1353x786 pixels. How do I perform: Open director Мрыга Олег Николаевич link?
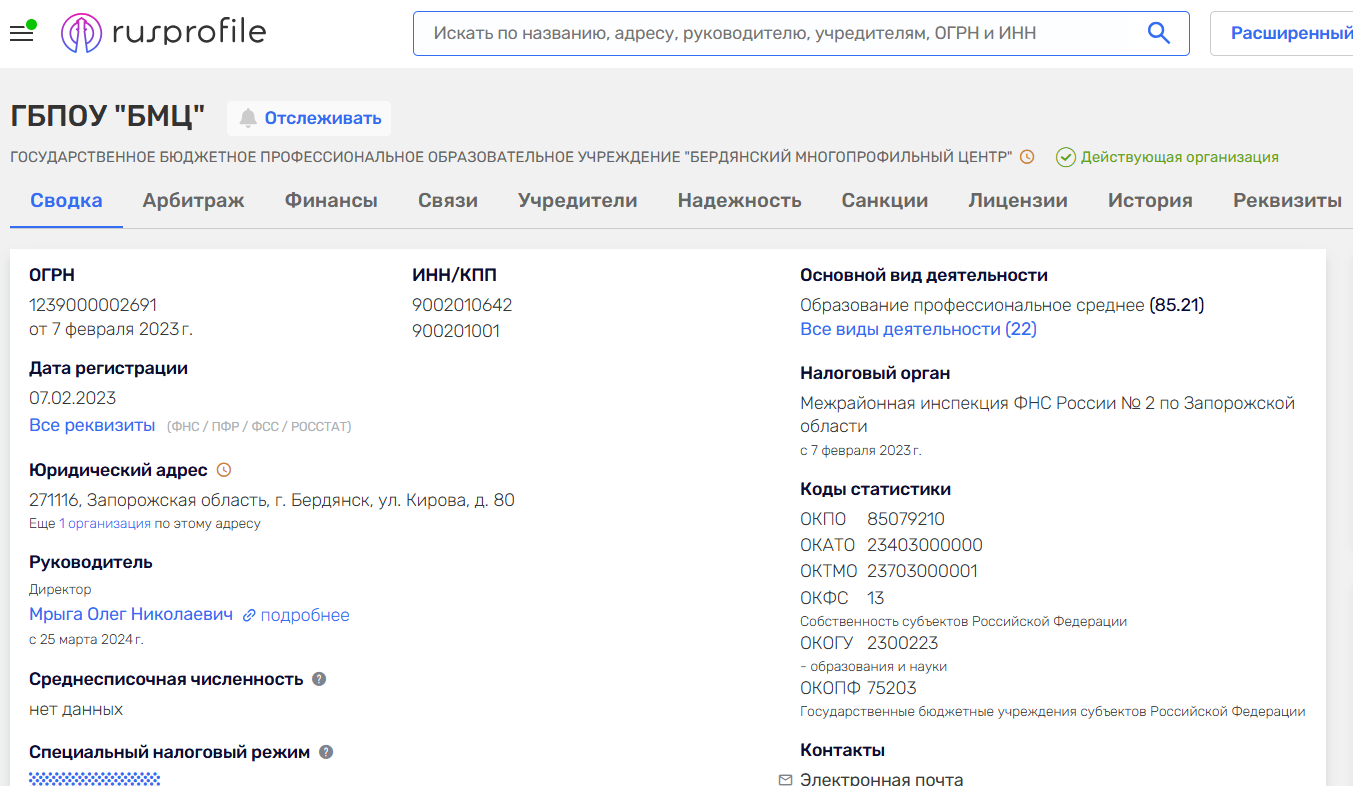point(131,614)
